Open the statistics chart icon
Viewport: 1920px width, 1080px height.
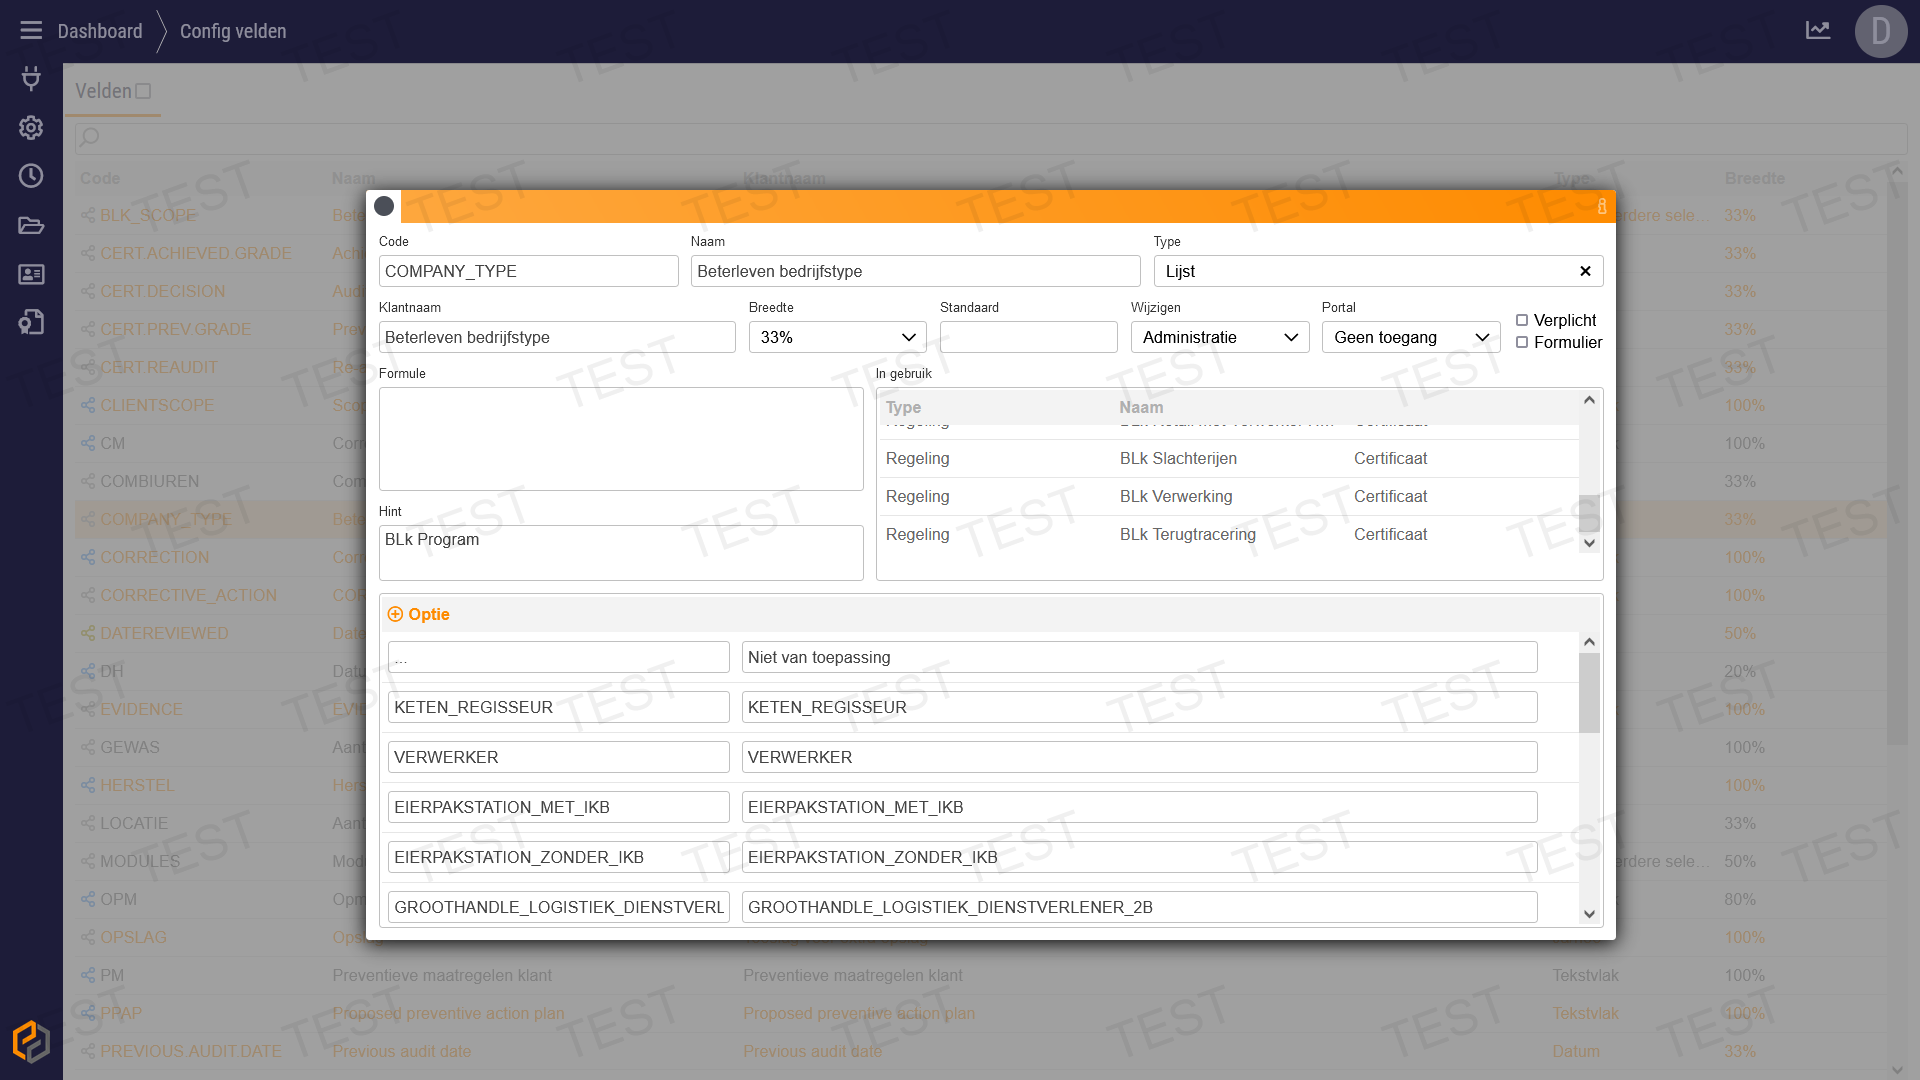click(1818, 30)
